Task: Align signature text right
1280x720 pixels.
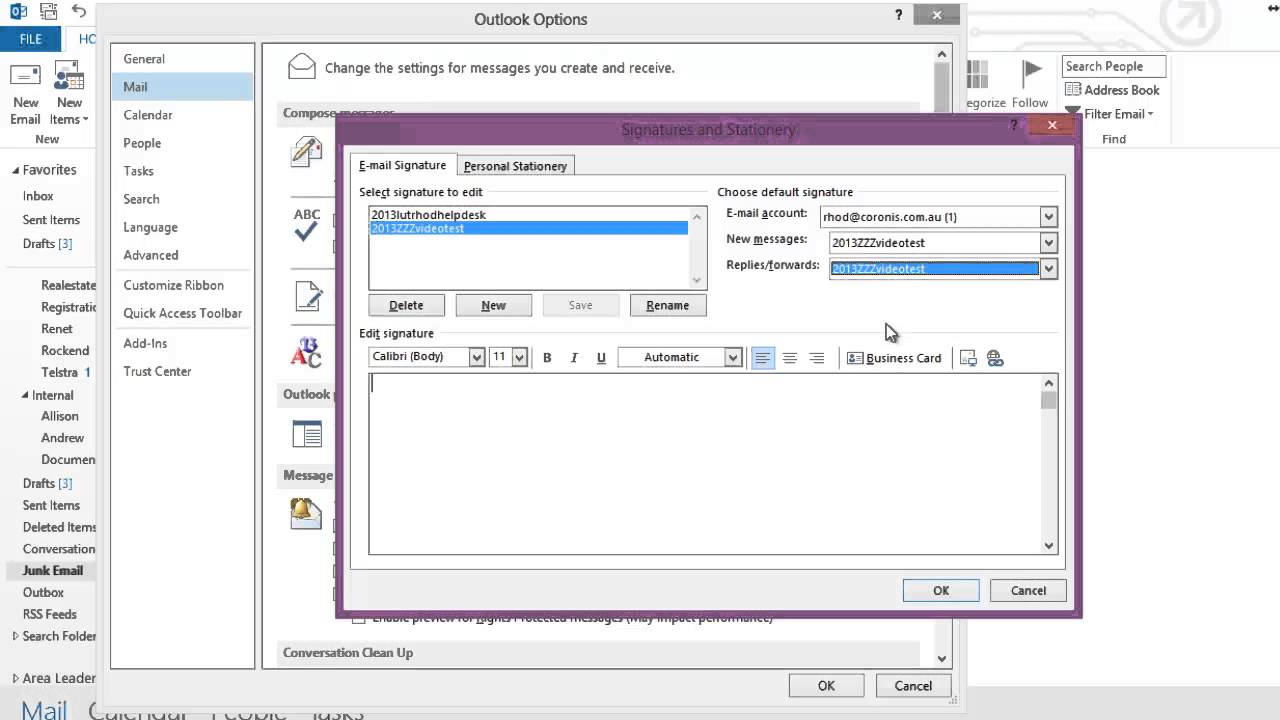Action: (x=817, y=358)
